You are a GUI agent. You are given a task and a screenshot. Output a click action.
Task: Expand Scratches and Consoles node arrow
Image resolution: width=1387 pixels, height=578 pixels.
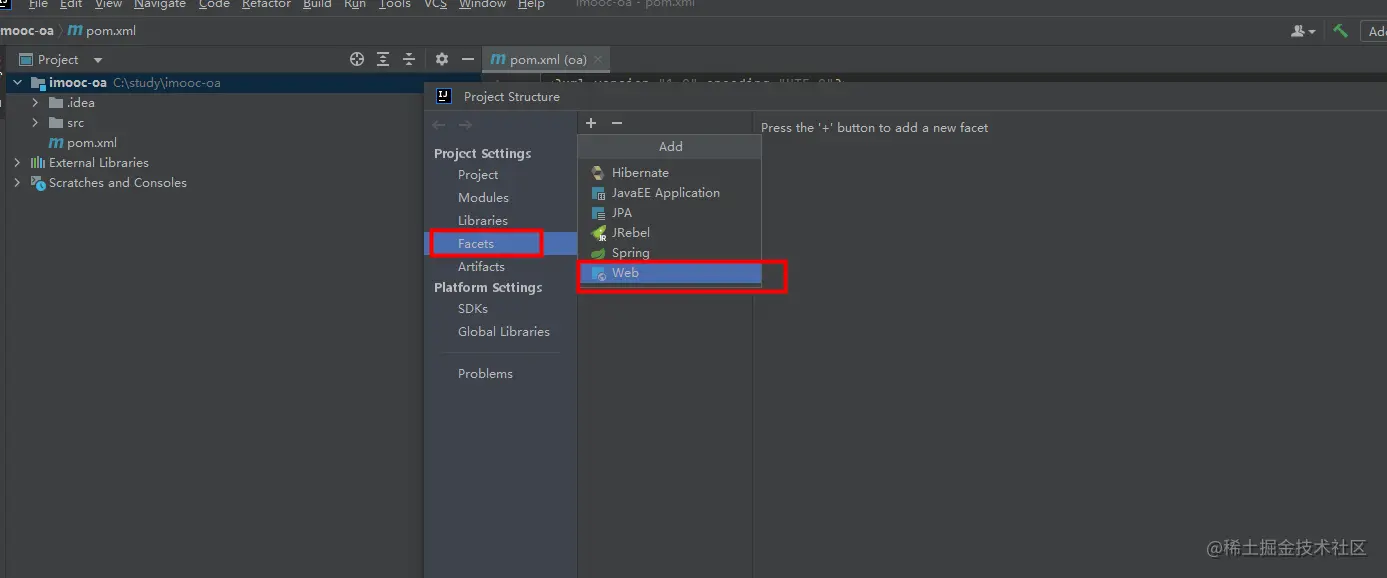point(17,183)
